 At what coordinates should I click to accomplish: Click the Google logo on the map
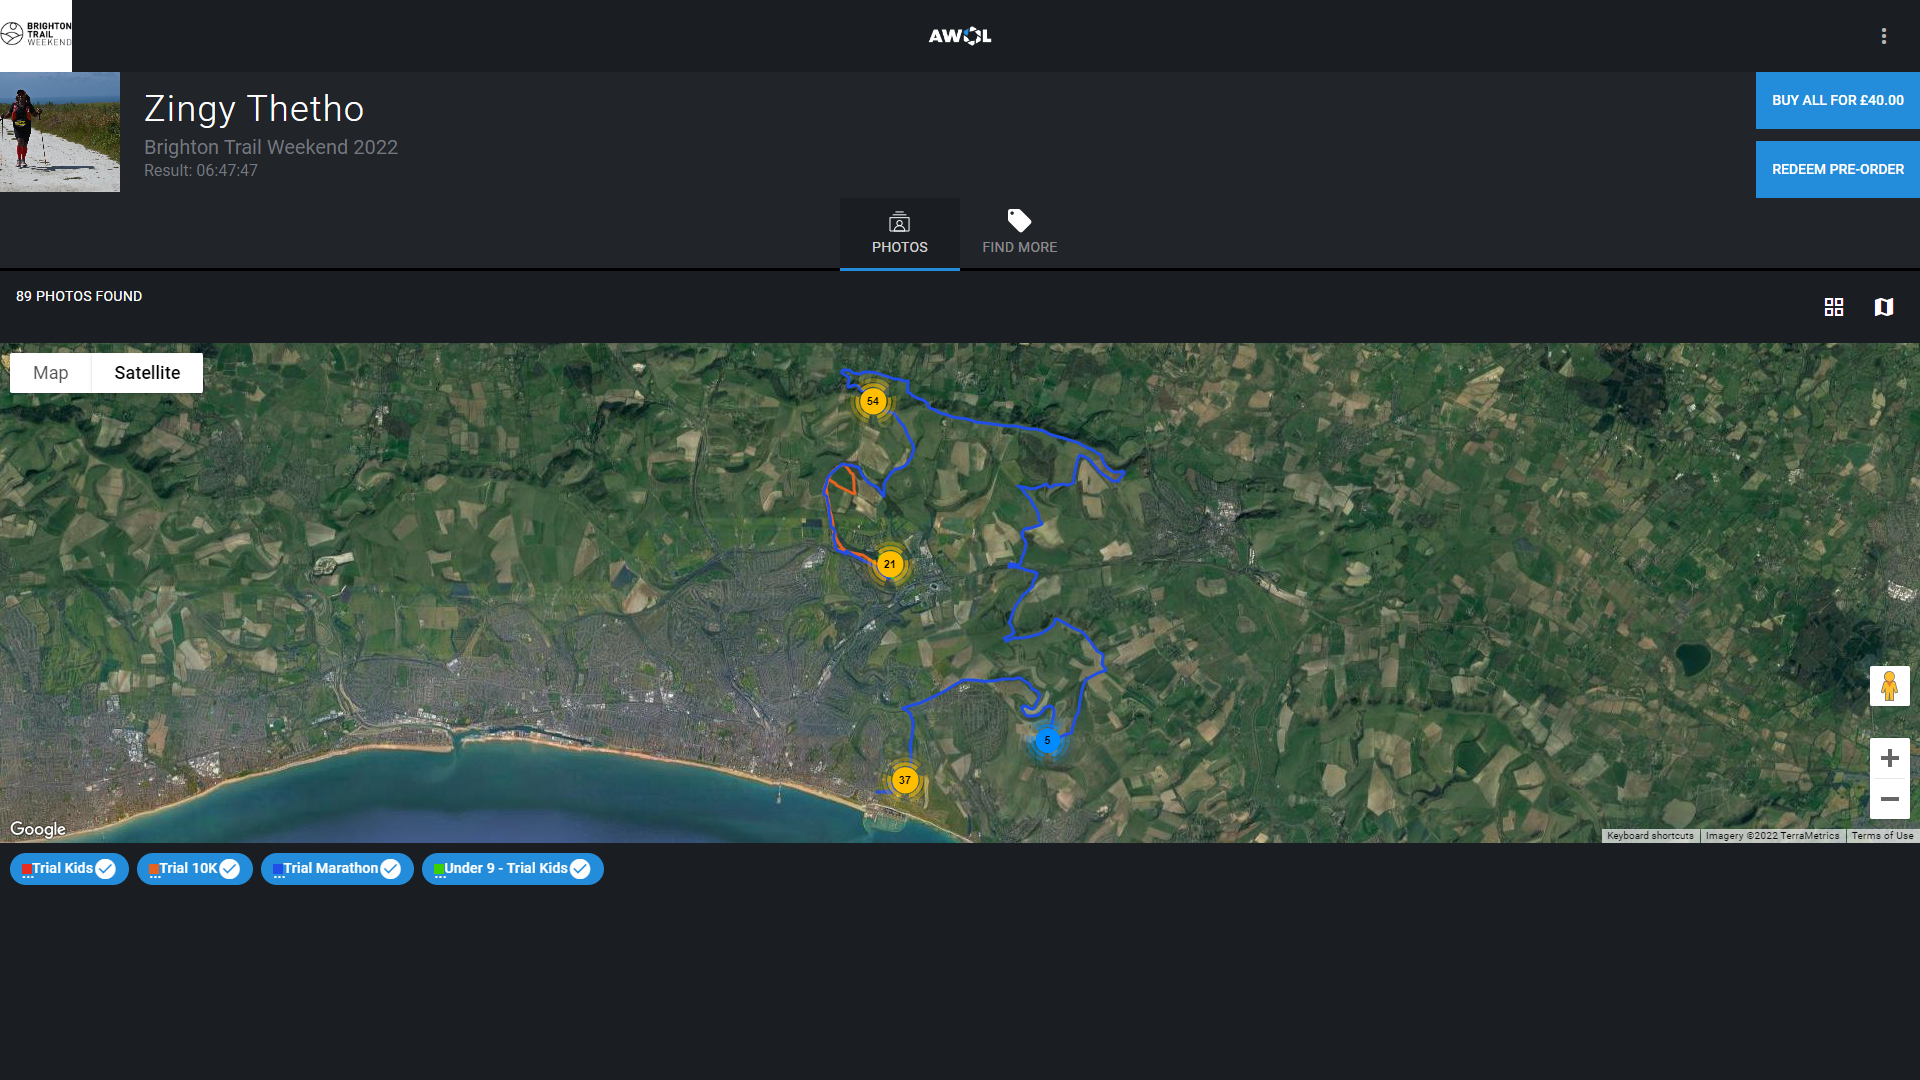coord(38,829)
